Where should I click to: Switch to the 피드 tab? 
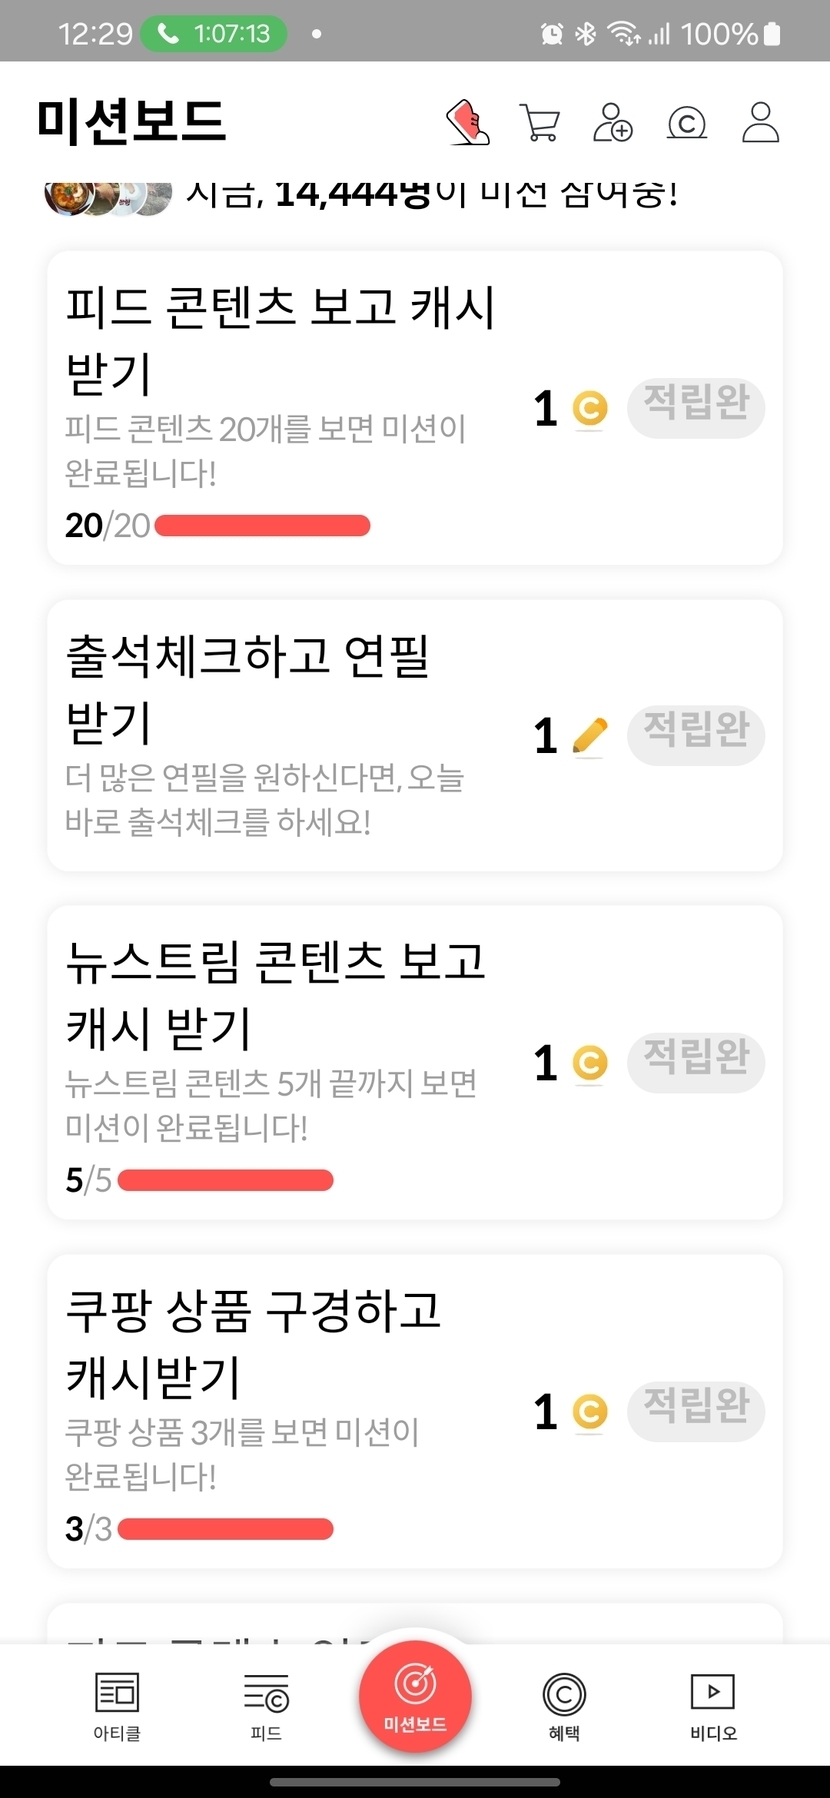(266, 1706)
